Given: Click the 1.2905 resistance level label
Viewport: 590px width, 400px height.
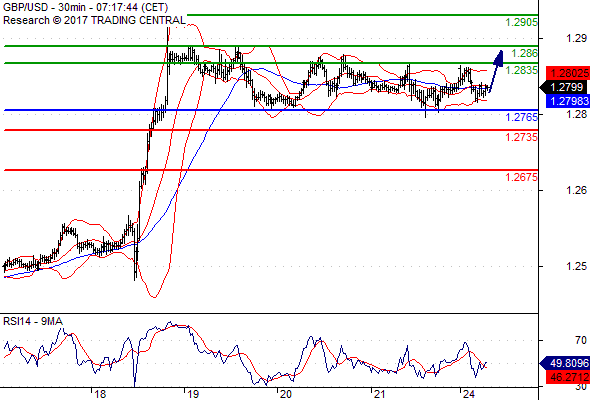Looking at the screenshot, I should click(522, 23).
